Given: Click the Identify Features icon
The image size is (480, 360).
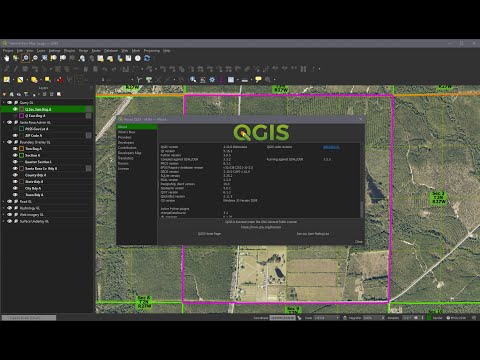Looking at the screenshot, I should pyautogui.click(x=193, y=80).
